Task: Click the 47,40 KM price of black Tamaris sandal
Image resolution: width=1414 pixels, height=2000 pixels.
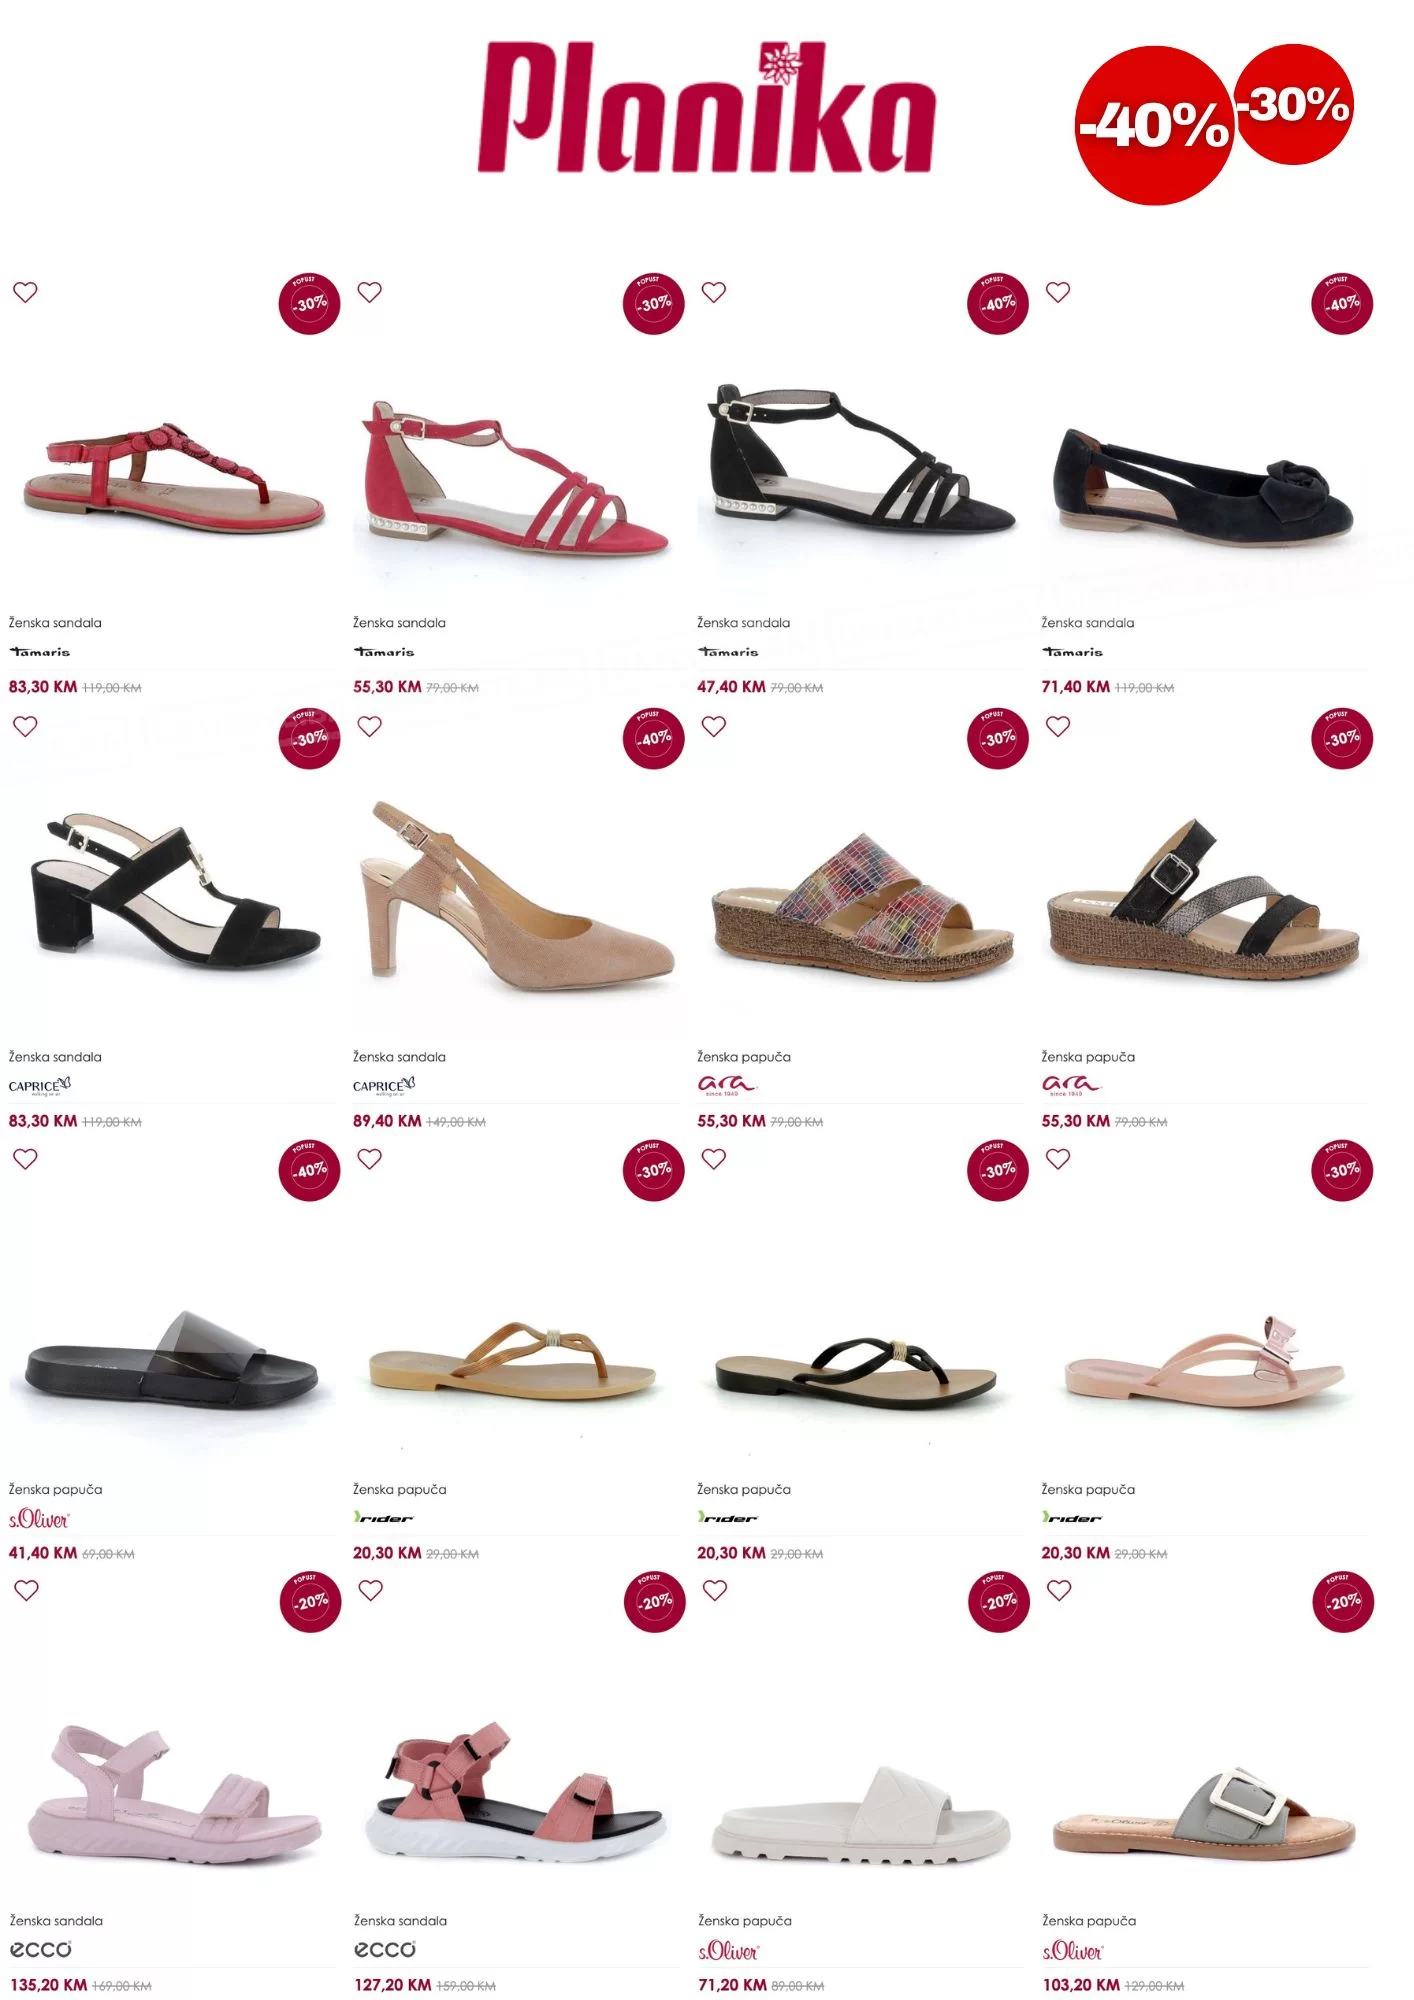Action: 731,687
